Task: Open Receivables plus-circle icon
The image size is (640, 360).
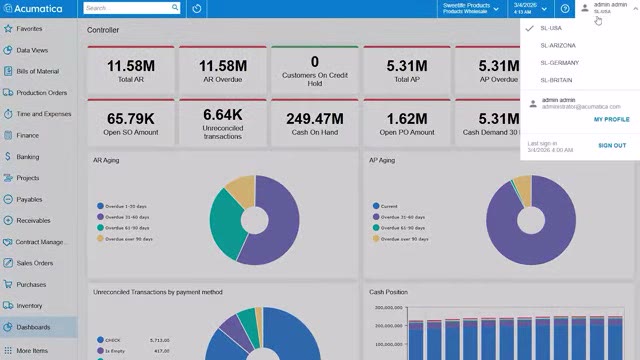Action: point(8,220)
